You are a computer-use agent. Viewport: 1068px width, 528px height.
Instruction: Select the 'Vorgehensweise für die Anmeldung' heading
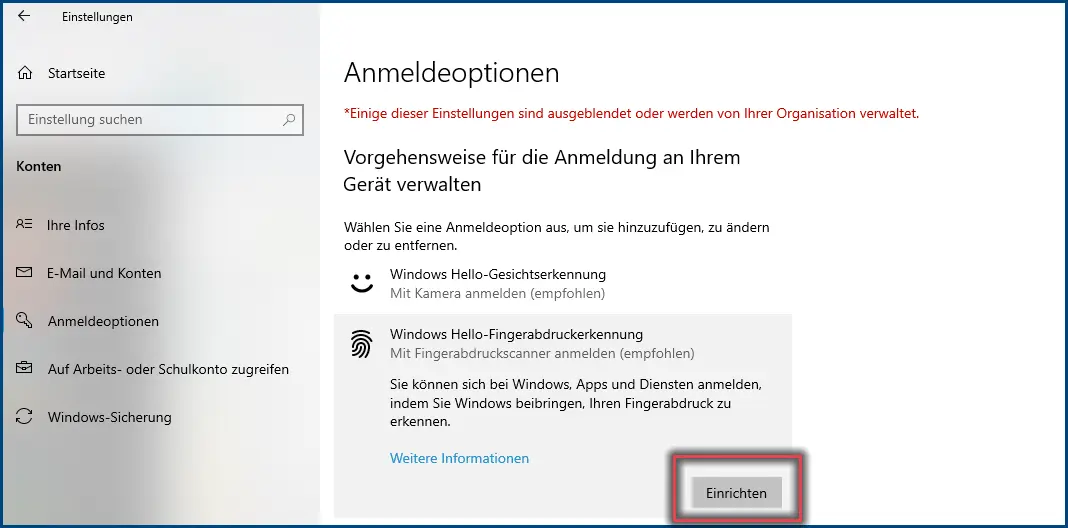pyautogui.click(x=541, y=170)
